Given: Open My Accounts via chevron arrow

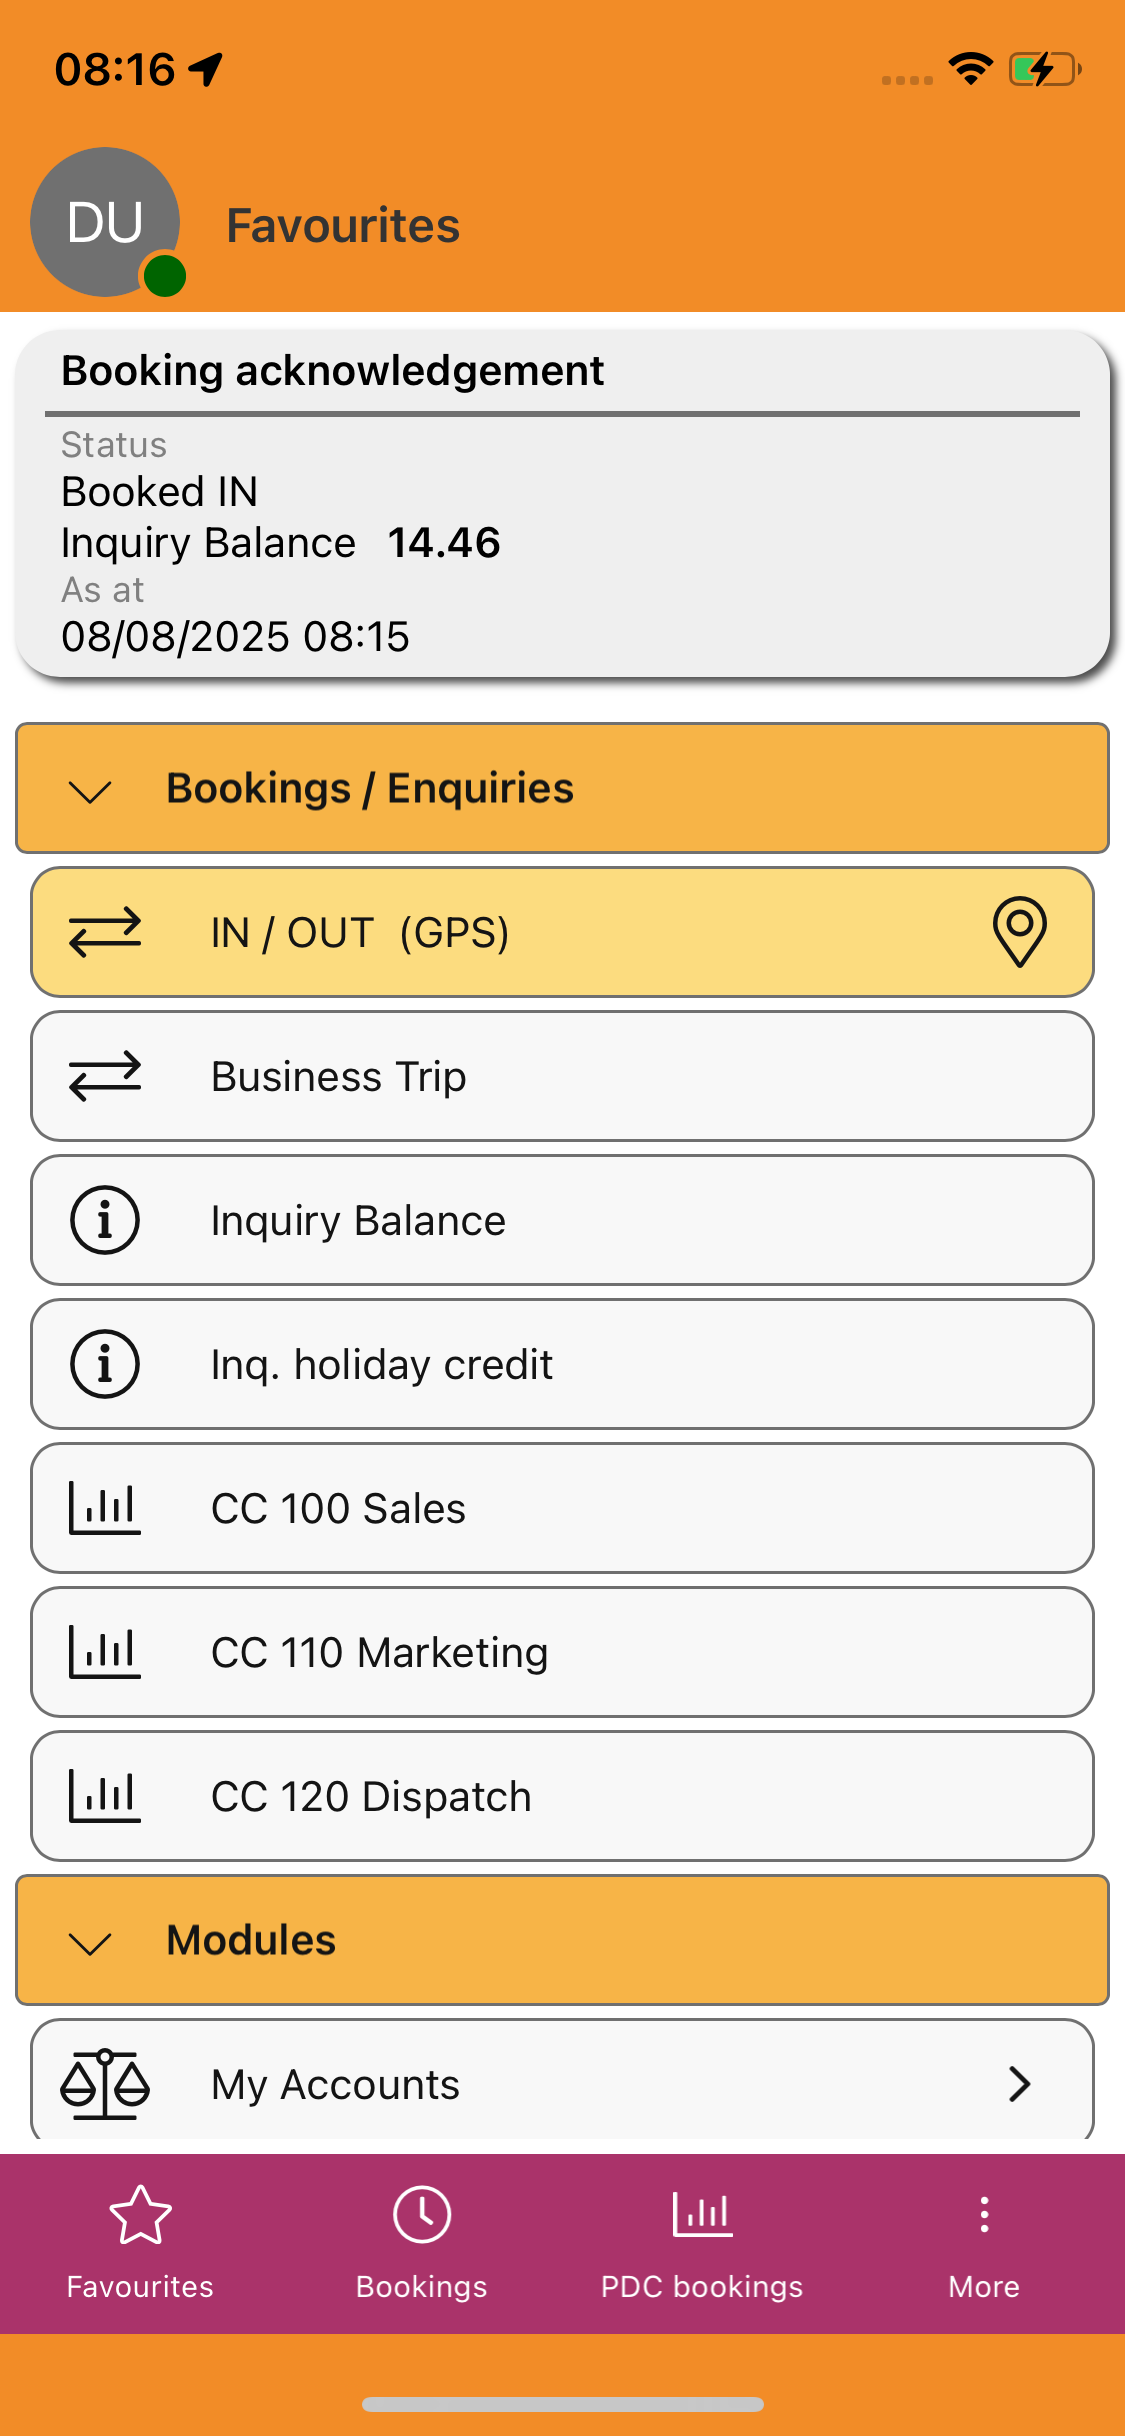Looking at the screenshot, I should pos(1019,2084).
